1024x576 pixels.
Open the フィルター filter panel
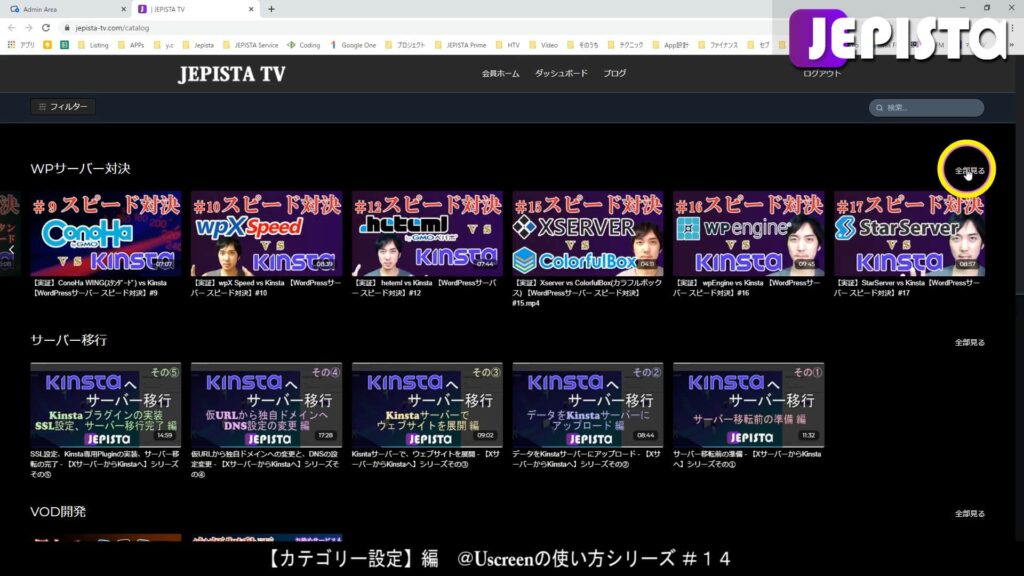[63, 106]
